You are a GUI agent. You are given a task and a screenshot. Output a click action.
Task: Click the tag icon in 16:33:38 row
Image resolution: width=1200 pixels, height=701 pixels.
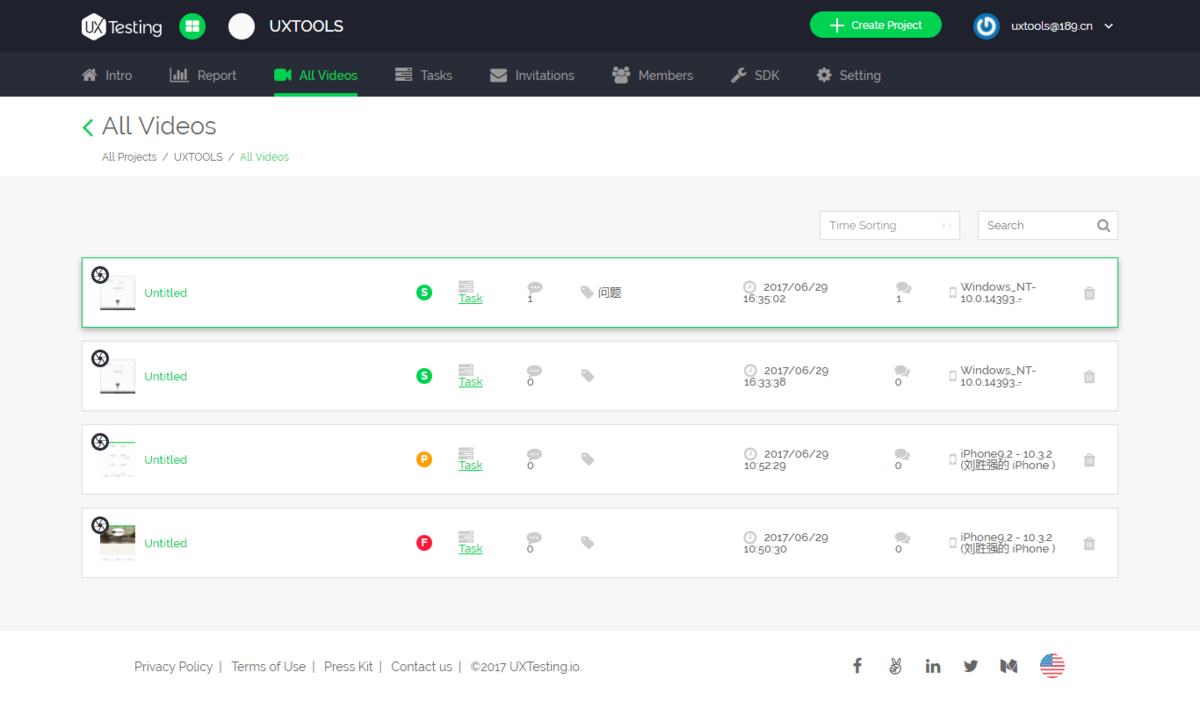click(587, 376)
